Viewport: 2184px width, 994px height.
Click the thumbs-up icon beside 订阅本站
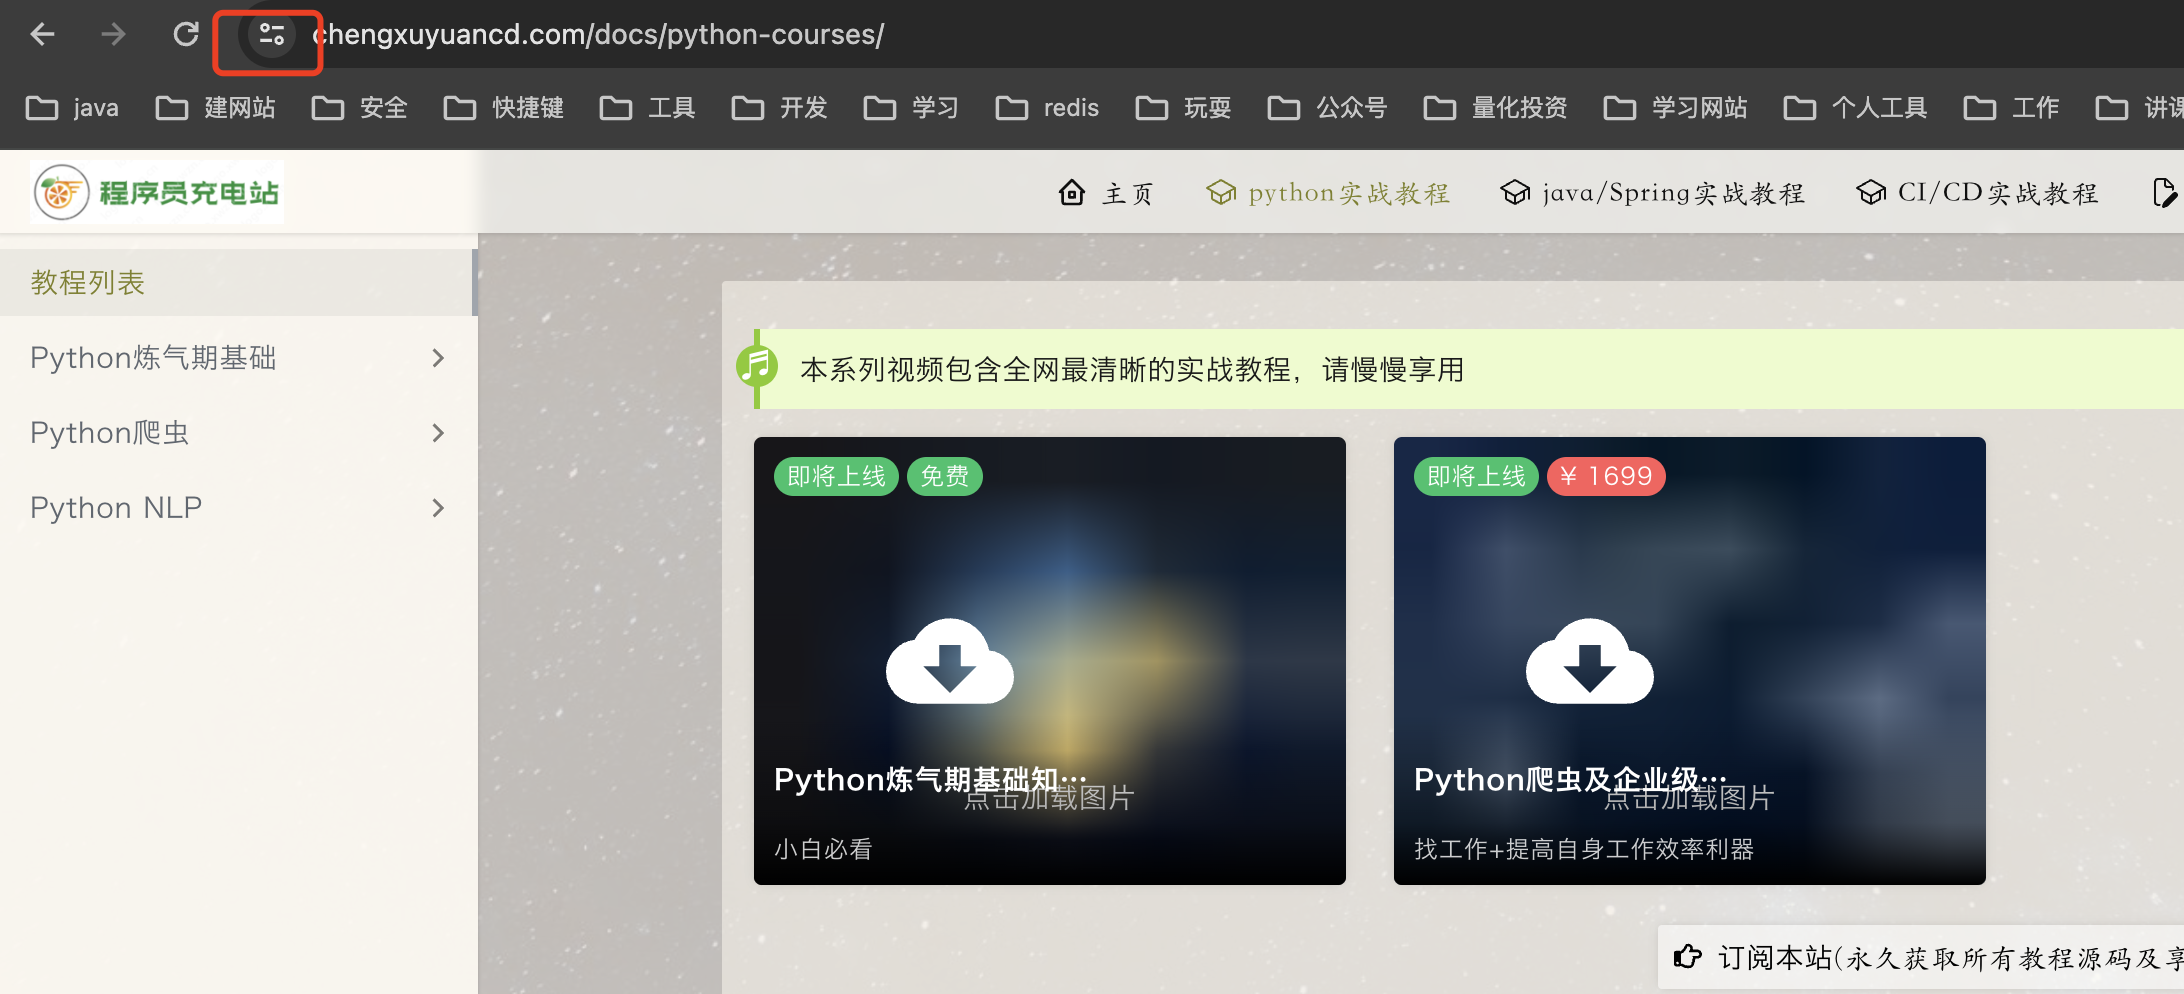tap(1688, 957)
